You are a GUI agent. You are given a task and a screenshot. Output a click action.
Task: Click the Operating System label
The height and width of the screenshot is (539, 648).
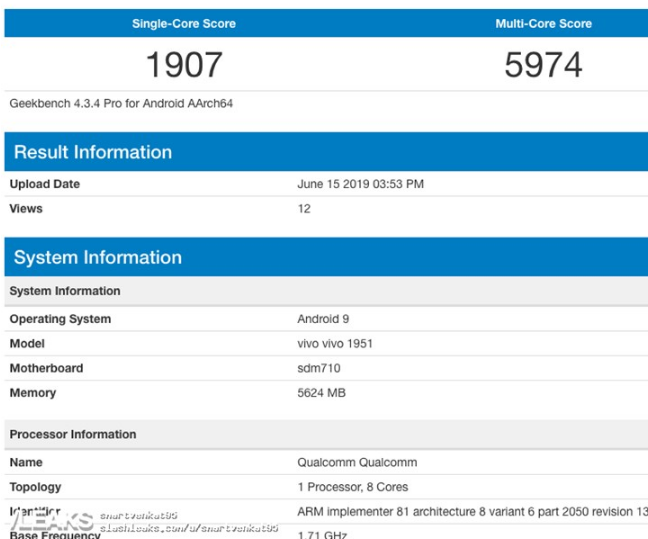pos(60,319)
